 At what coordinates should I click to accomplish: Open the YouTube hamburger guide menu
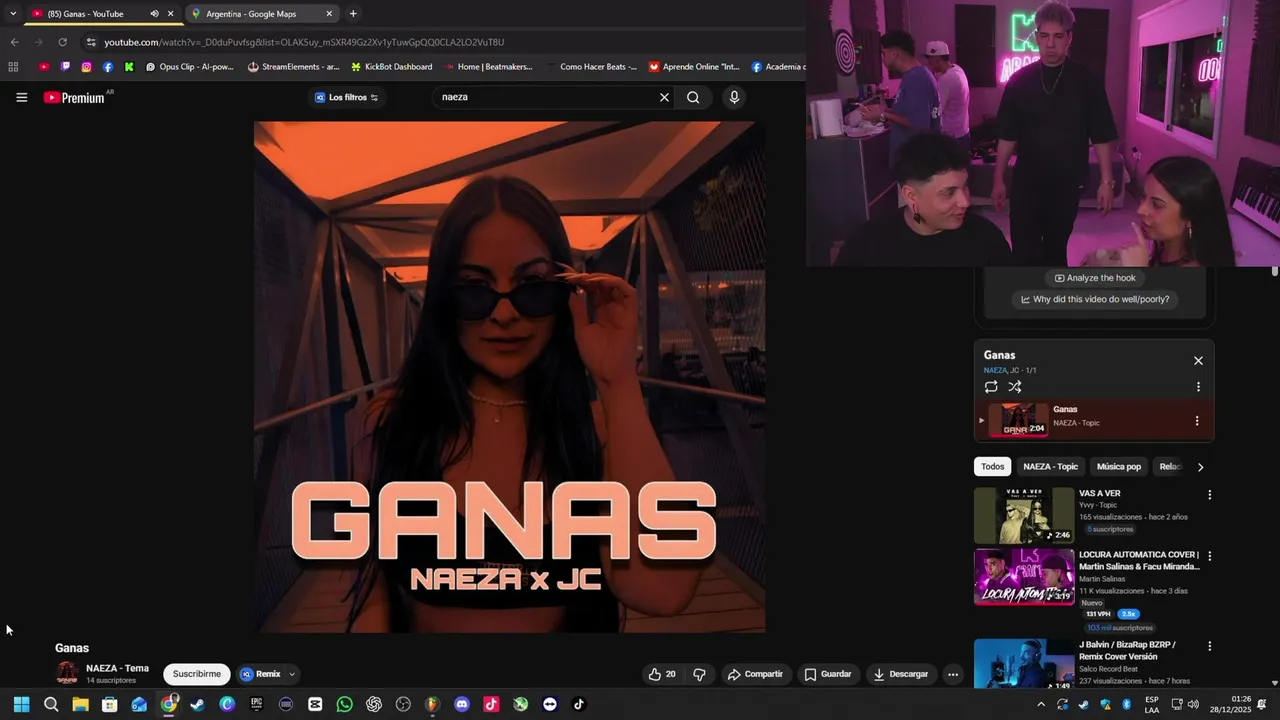(x=21, y=97)
